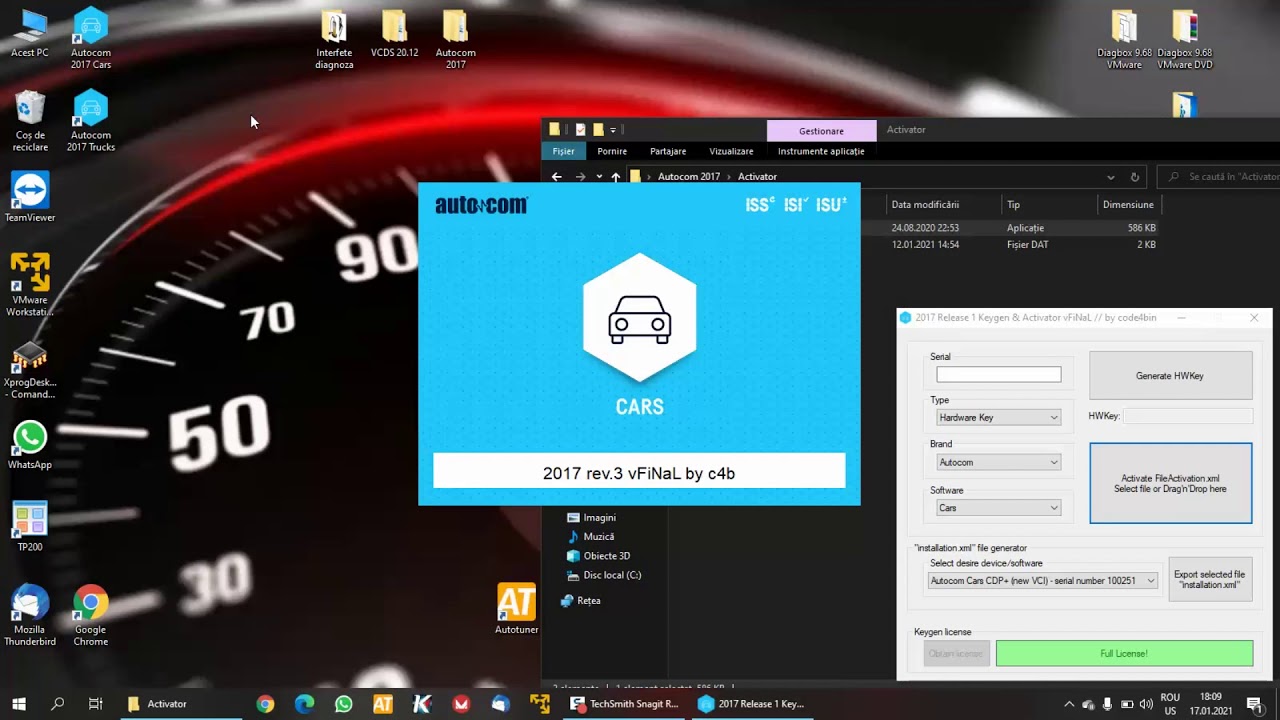Open Task View in taskbar
This screenshot has width=1280, height=720.
[x=96, y=704]
